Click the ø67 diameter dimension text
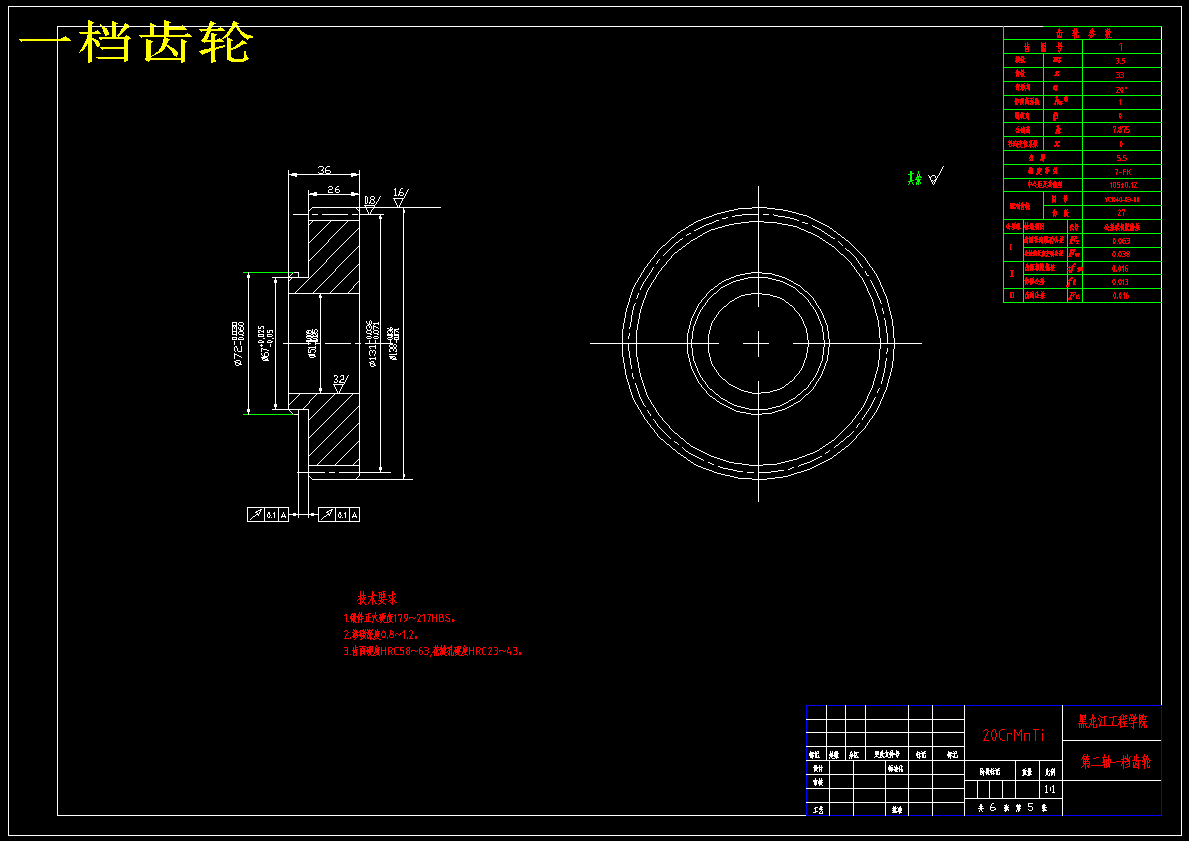Image resolution: width=1189 pixels, height=841 pixels. (x=267, y=344)
